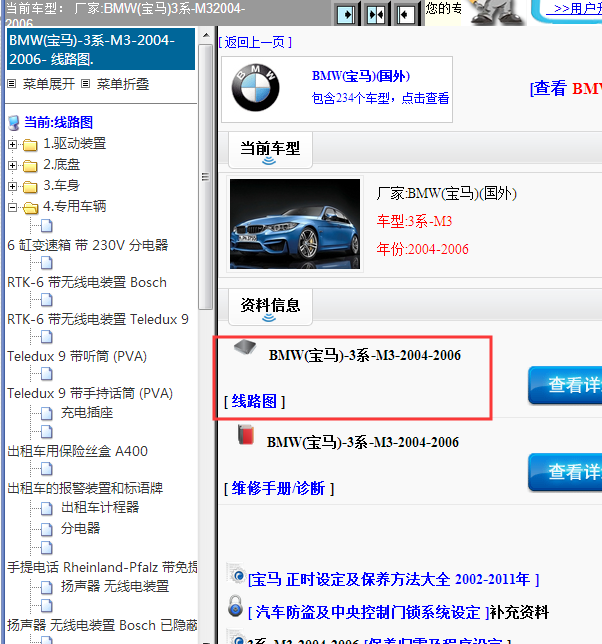The image size is (602, 644).
Task: Click the center-split panel layout button
Action: (376, 15)
